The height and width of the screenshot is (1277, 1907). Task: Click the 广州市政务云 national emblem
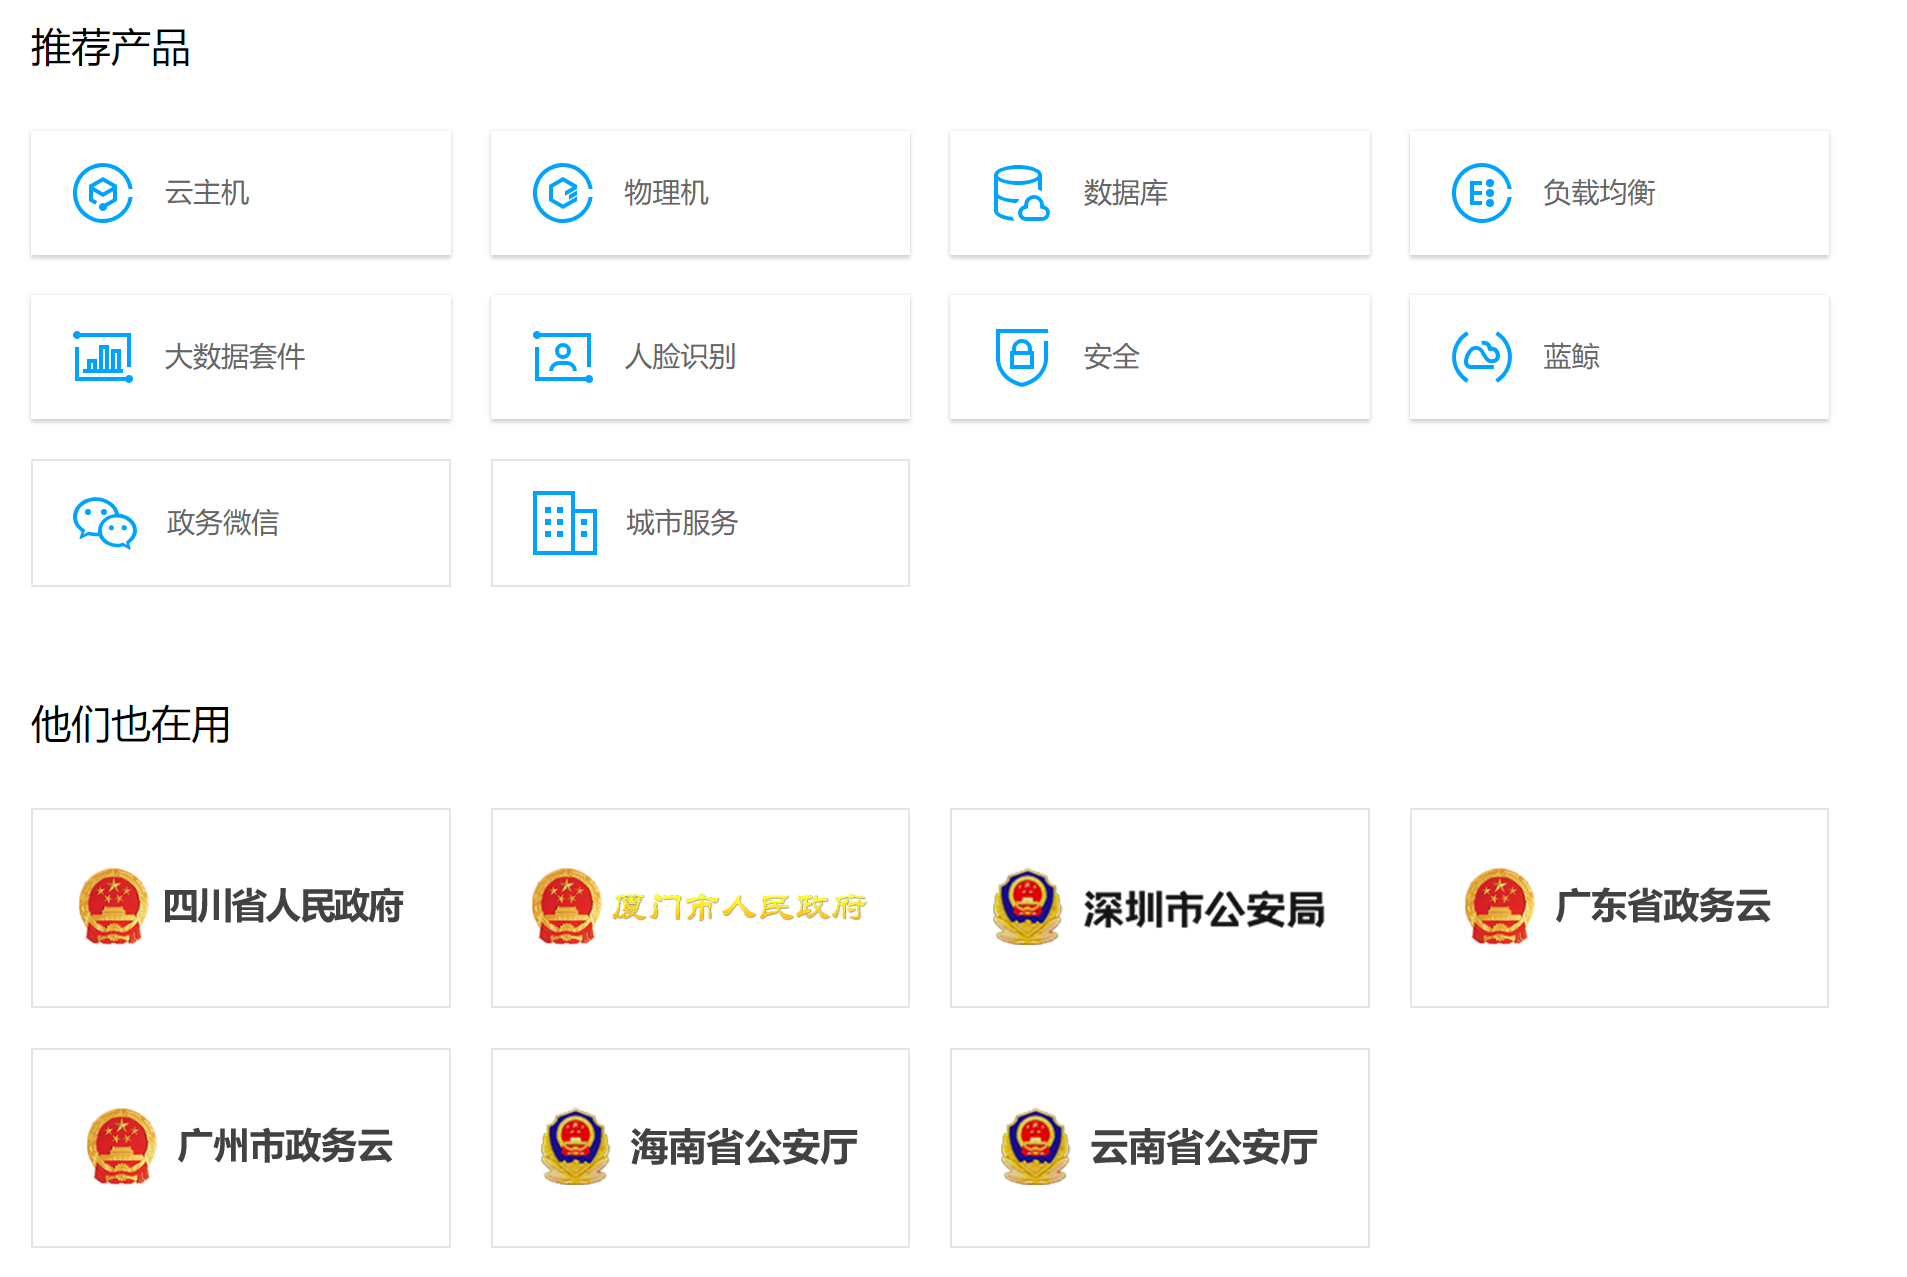122,1147
